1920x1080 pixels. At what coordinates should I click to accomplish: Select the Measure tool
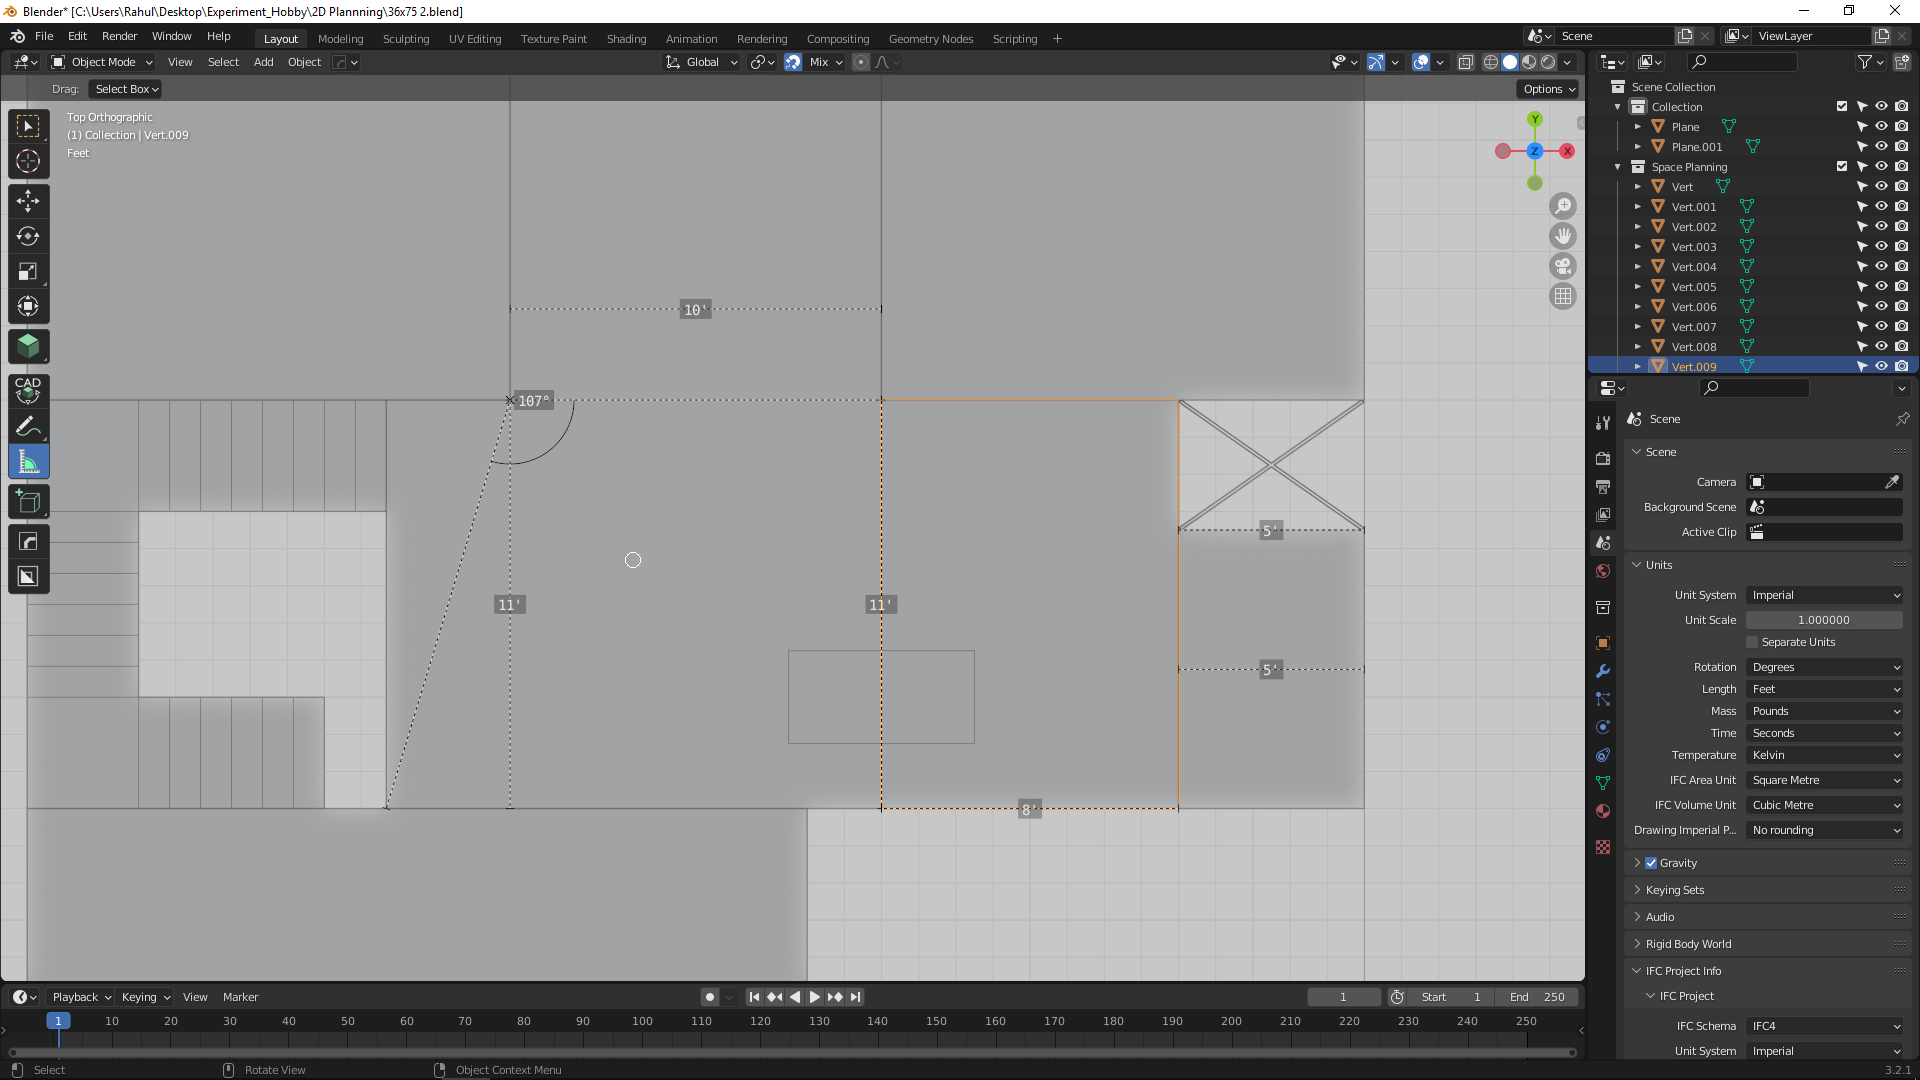coord(28,462)
